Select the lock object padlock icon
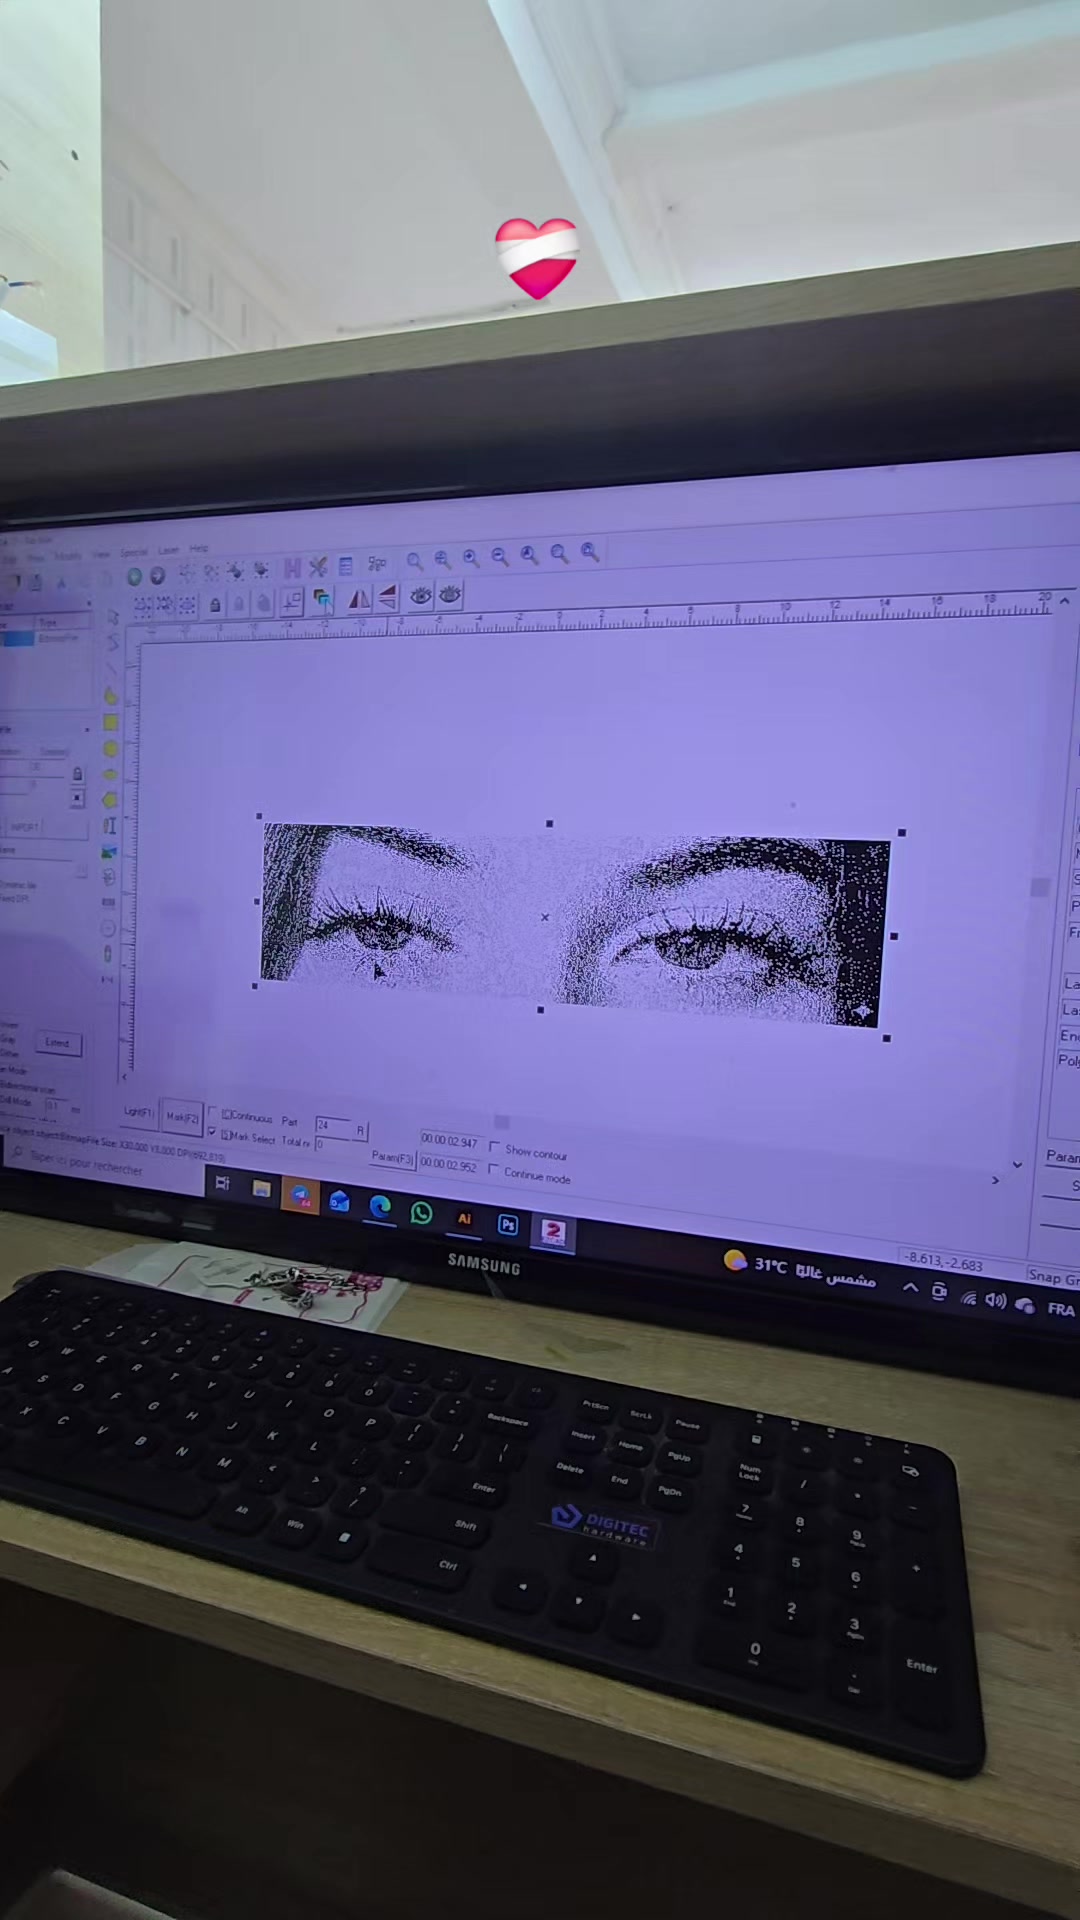 [x=215, y=605]
